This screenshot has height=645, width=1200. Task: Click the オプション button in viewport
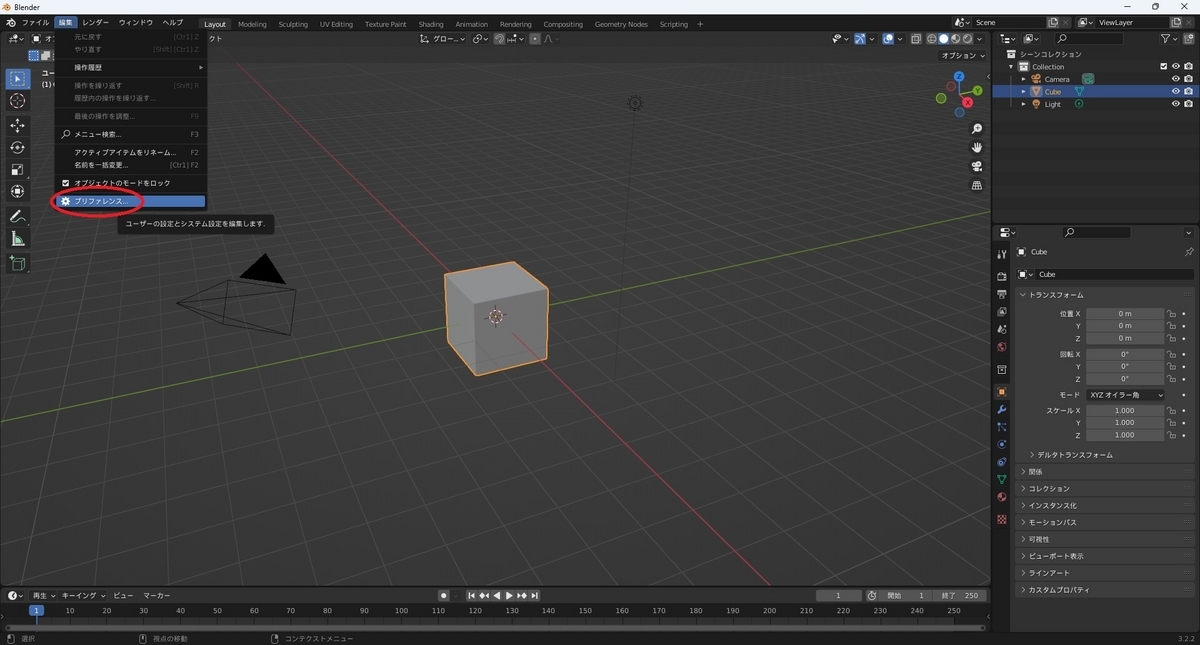[964, 56]
